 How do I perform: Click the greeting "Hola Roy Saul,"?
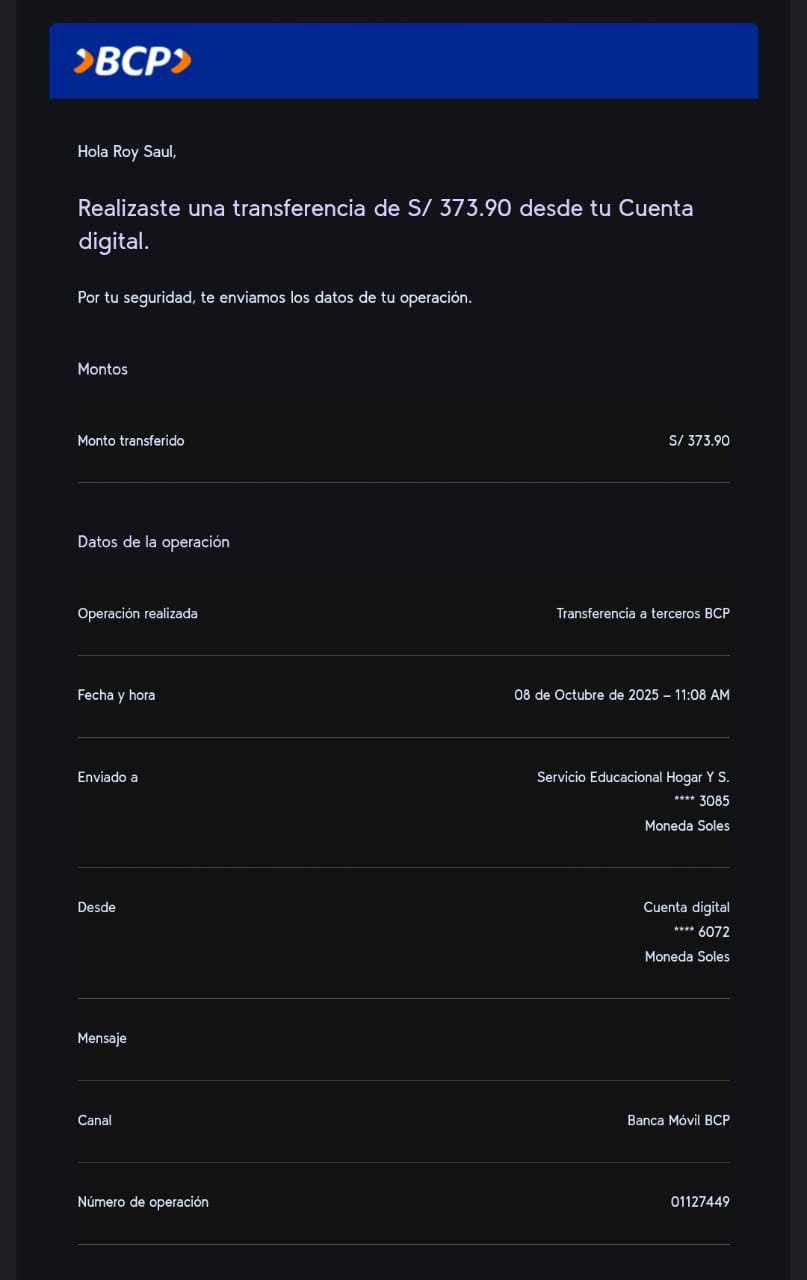click(x=127, y=152)
